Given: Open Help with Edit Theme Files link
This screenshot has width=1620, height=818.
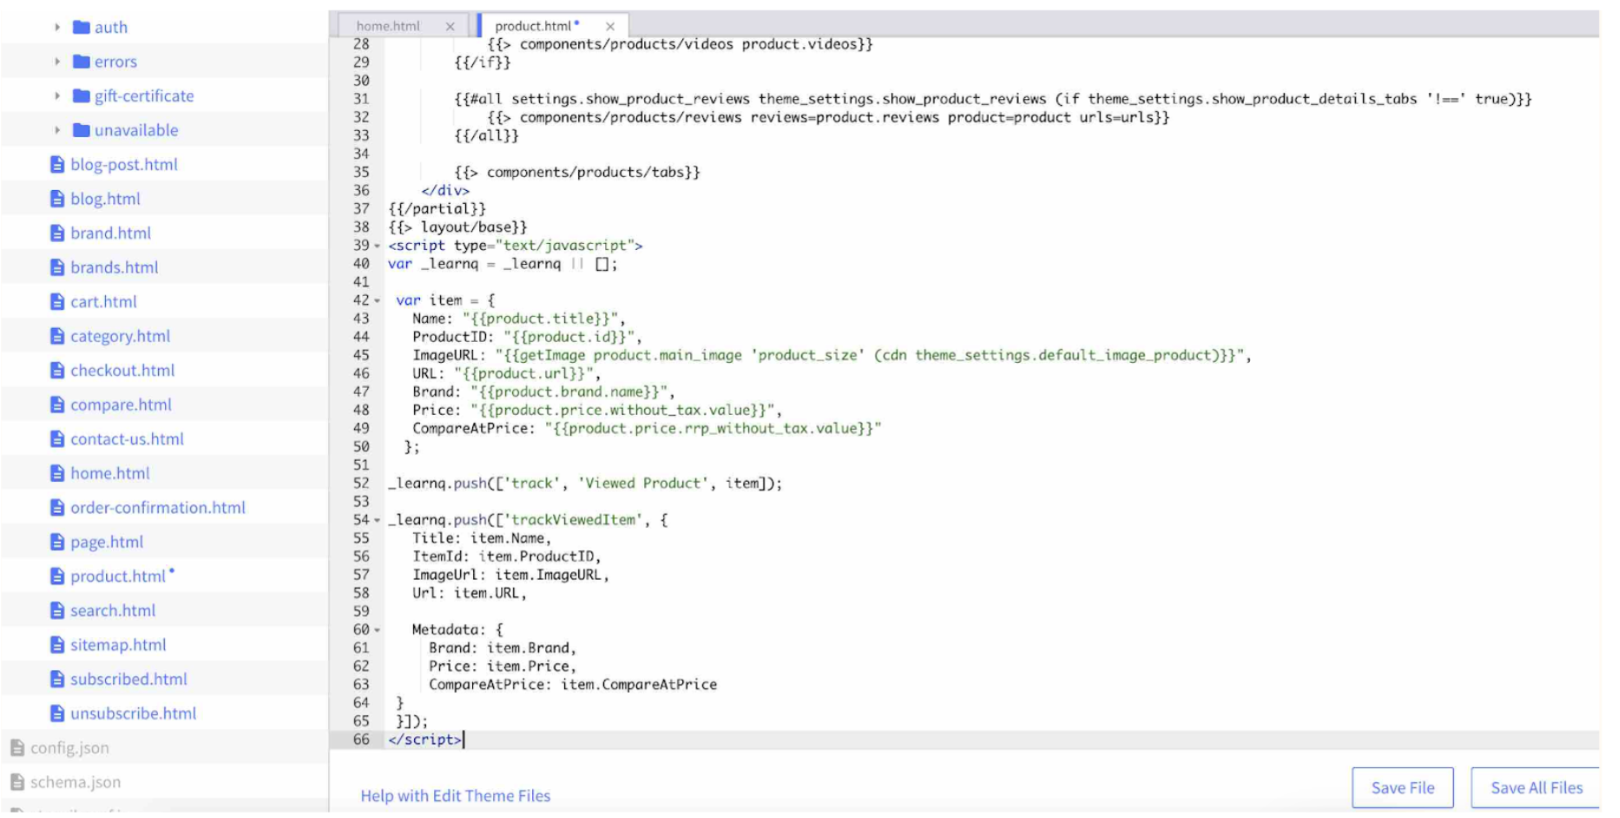Looking at the screenshot, I should [x=455, y=796].
